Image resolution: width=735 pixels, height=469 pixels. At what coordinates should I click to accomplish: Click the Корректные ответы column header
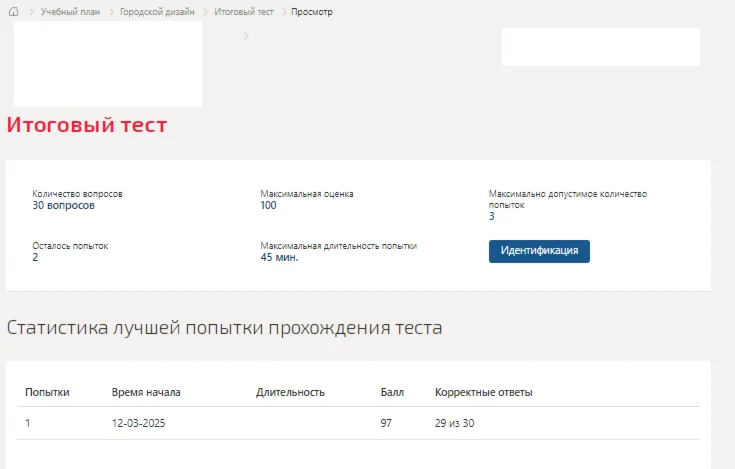(x=483, y=392)
